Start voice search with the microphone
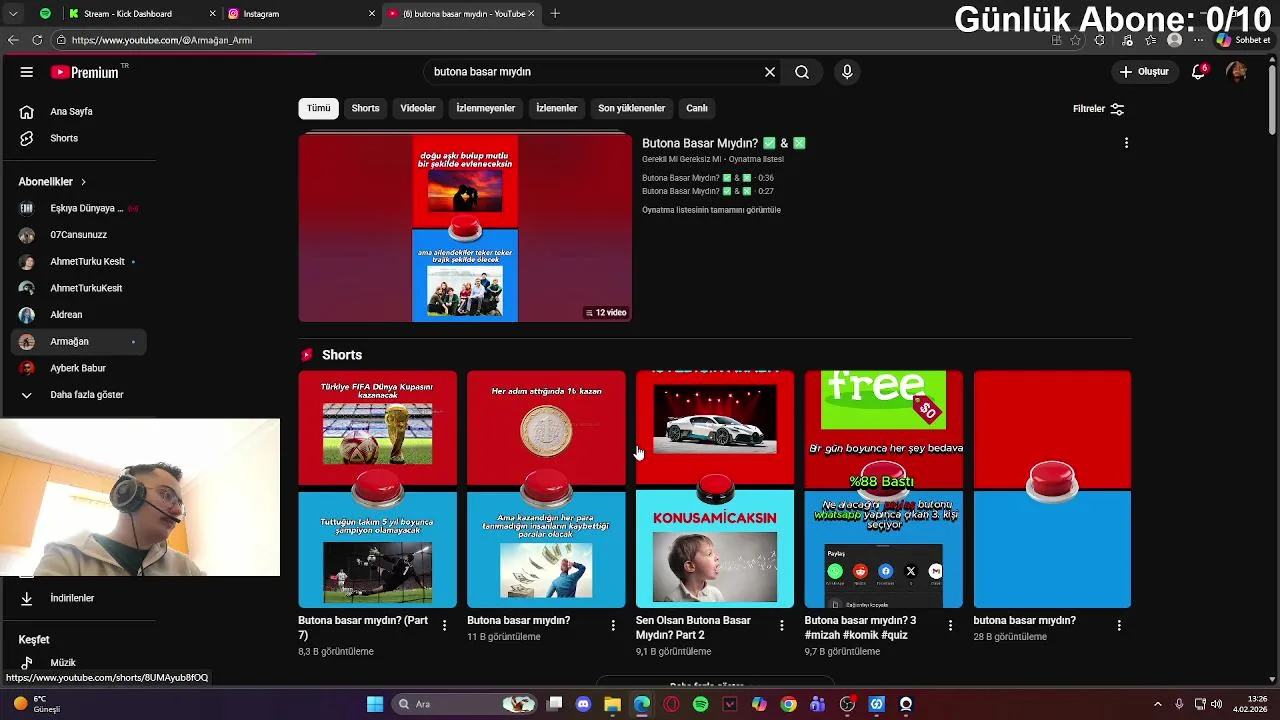1280x720 pixels. pos(847,72)
